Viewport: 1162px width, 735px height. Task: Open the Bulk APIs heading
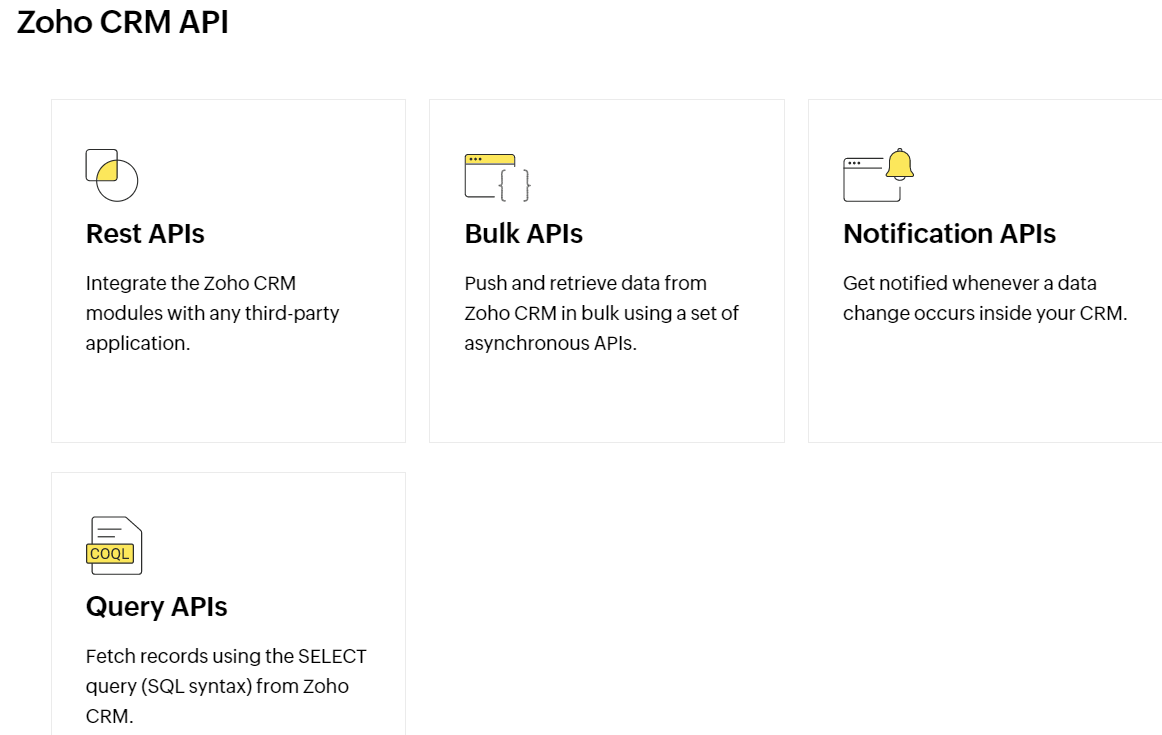(x=524, y=233)
